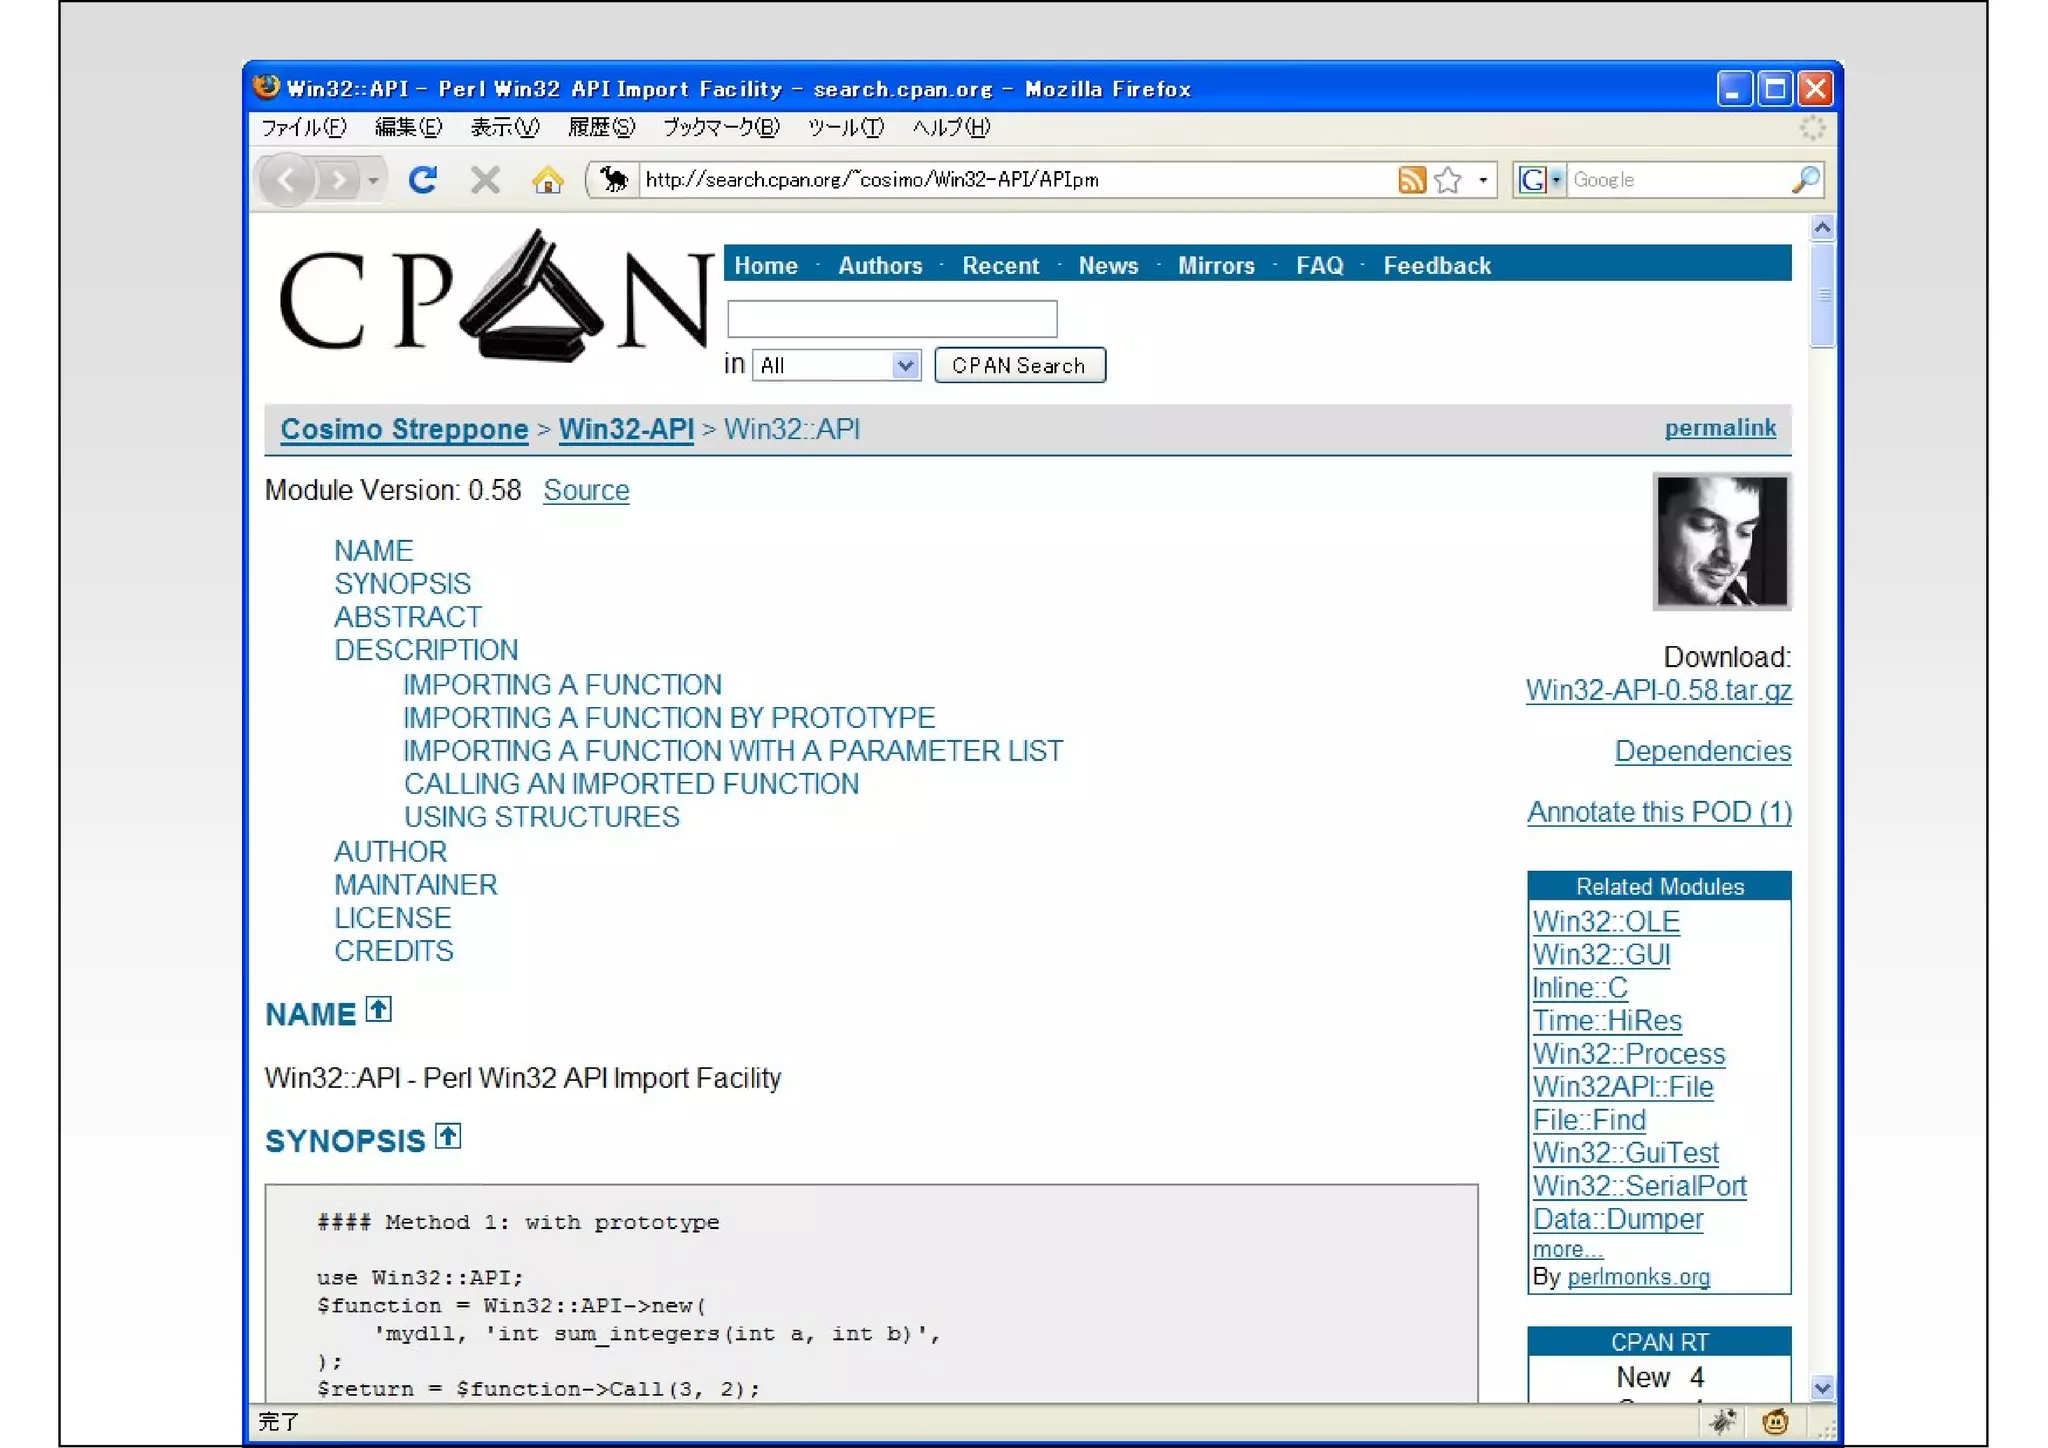This screenshot has width=2048, height=1448.
Task: Focus the Google search input field
Action: (x=1678, y=180)
